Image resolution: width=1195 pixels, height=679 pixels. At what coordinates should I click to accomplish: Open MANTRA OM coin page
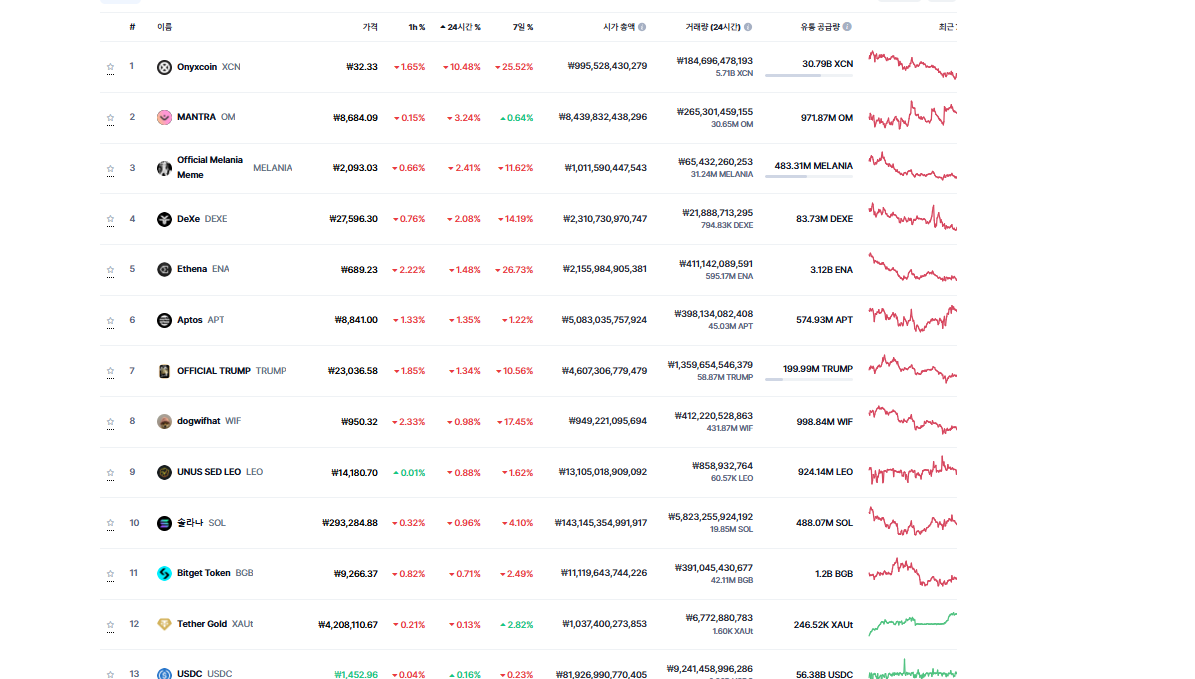pos(207,117)
